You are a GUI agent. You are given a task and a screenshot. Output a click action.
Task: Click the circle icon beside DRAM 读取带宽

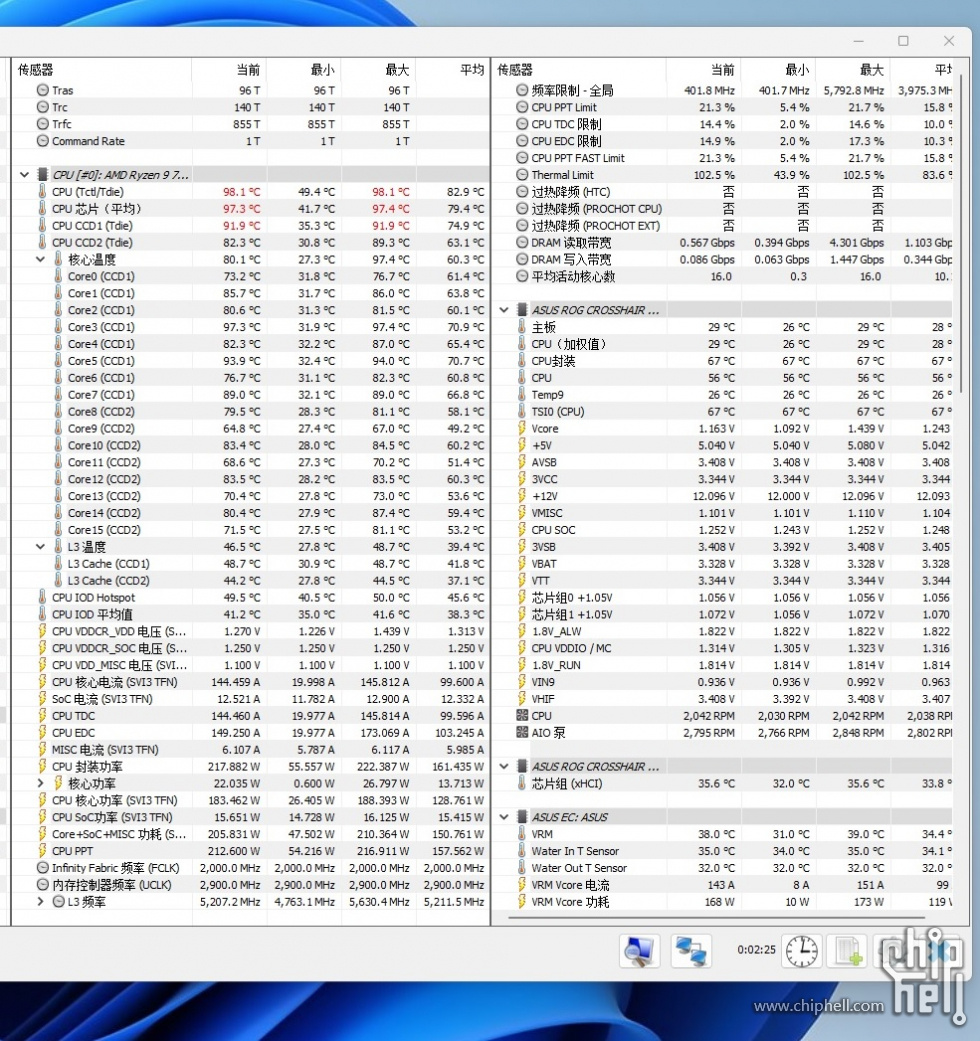(522, 242)
